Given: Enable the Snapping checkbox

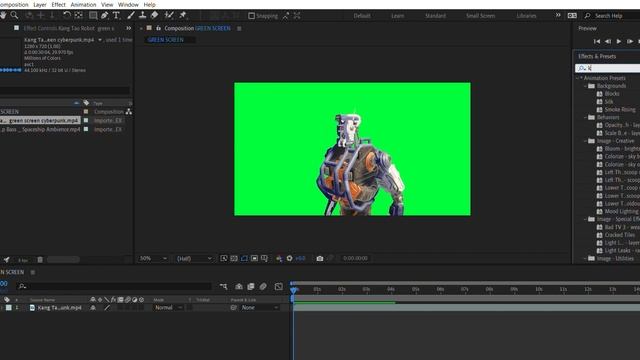Looking at the screenshot, I should [x=251, y=16].
